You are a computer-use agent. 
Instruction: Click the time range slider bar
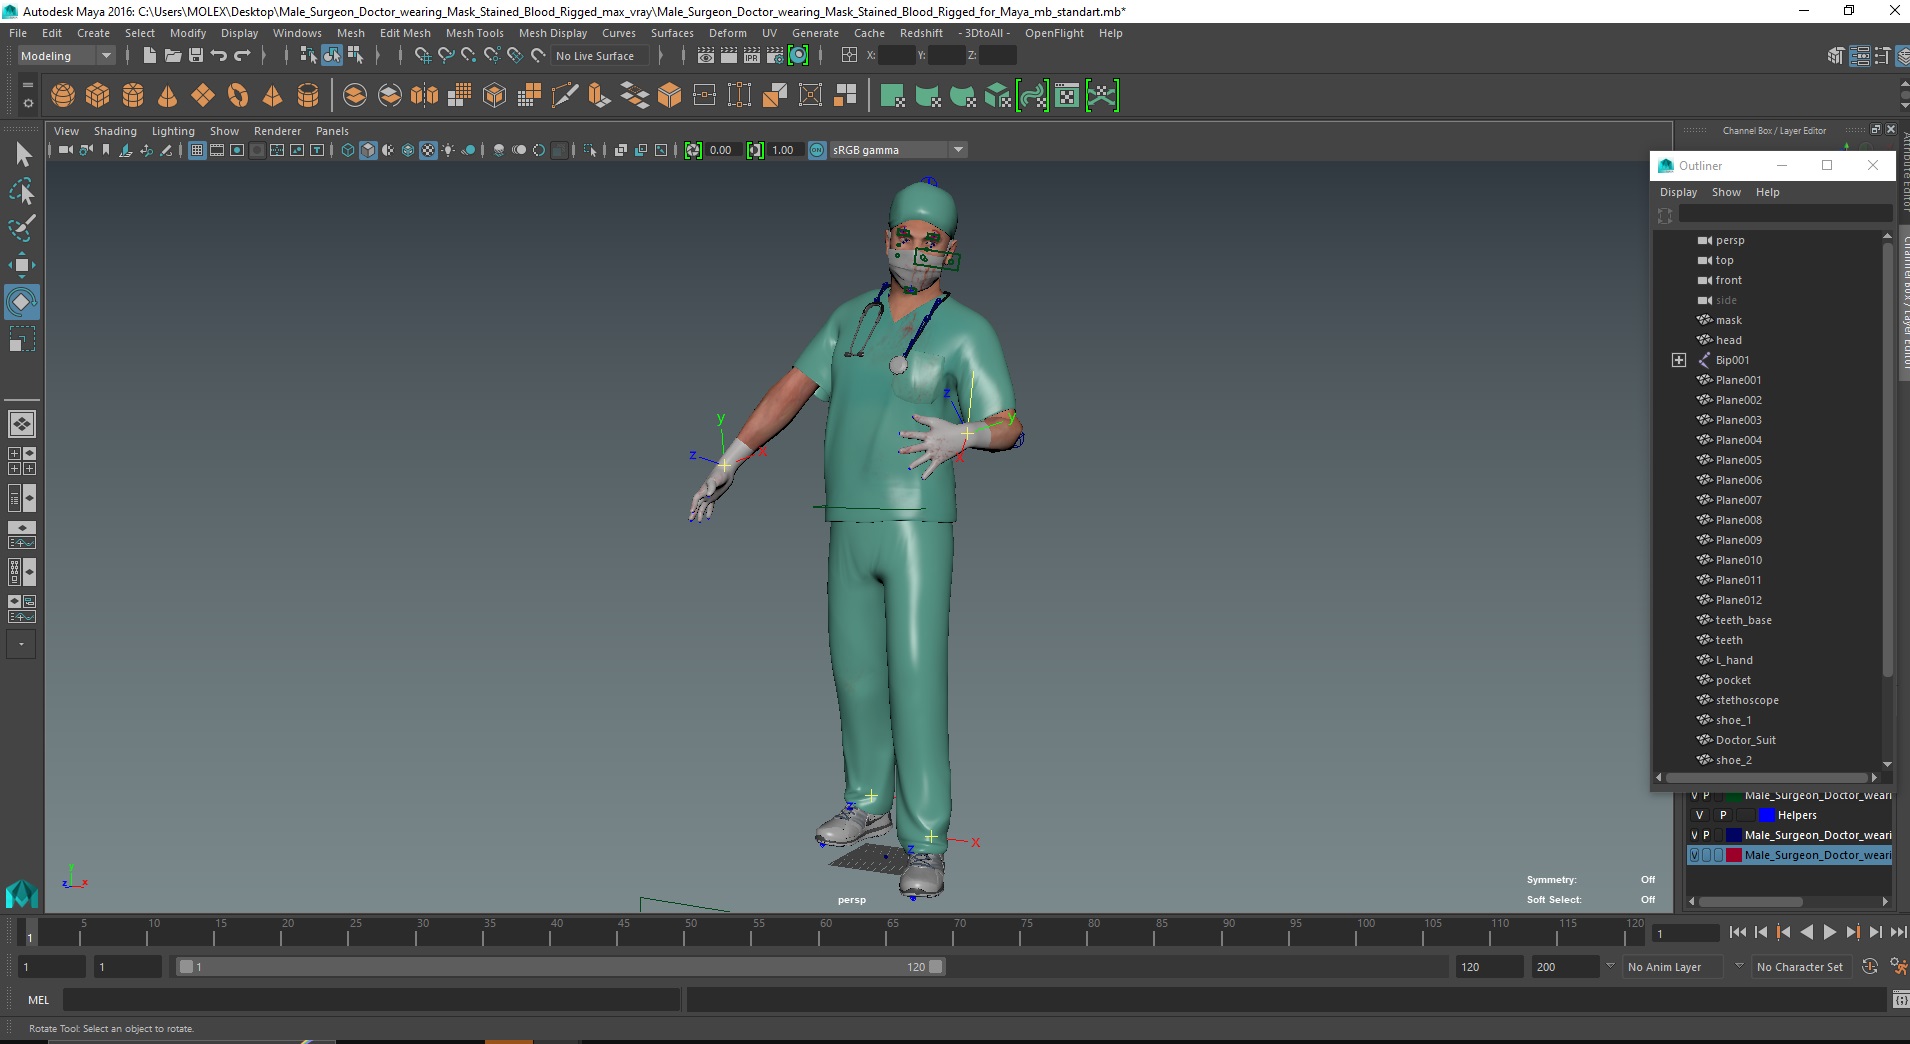tap(560, 967)
